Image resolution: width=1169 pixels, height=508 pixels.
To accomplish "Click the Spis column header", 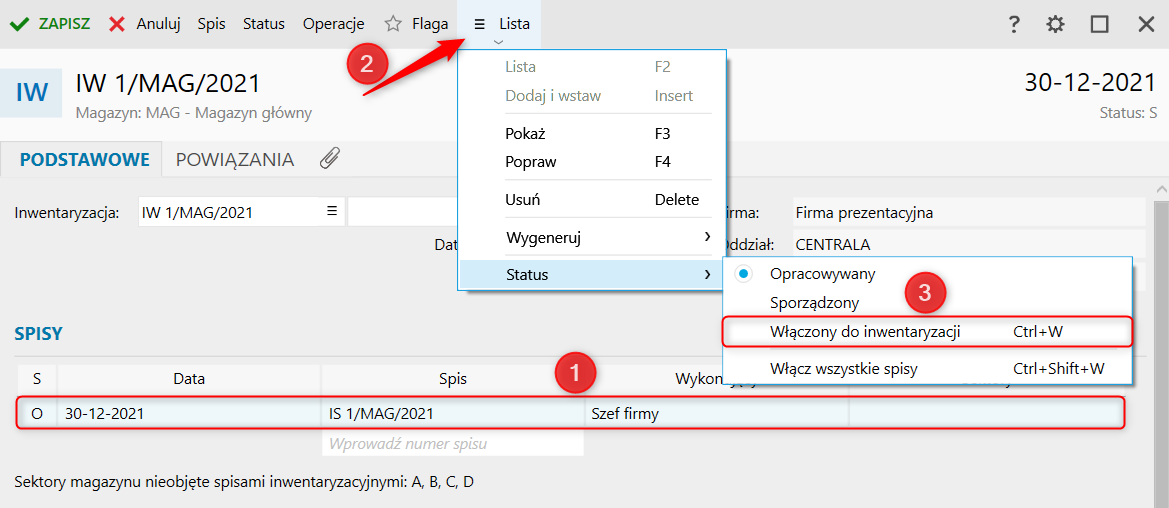I will click(453, 379).
